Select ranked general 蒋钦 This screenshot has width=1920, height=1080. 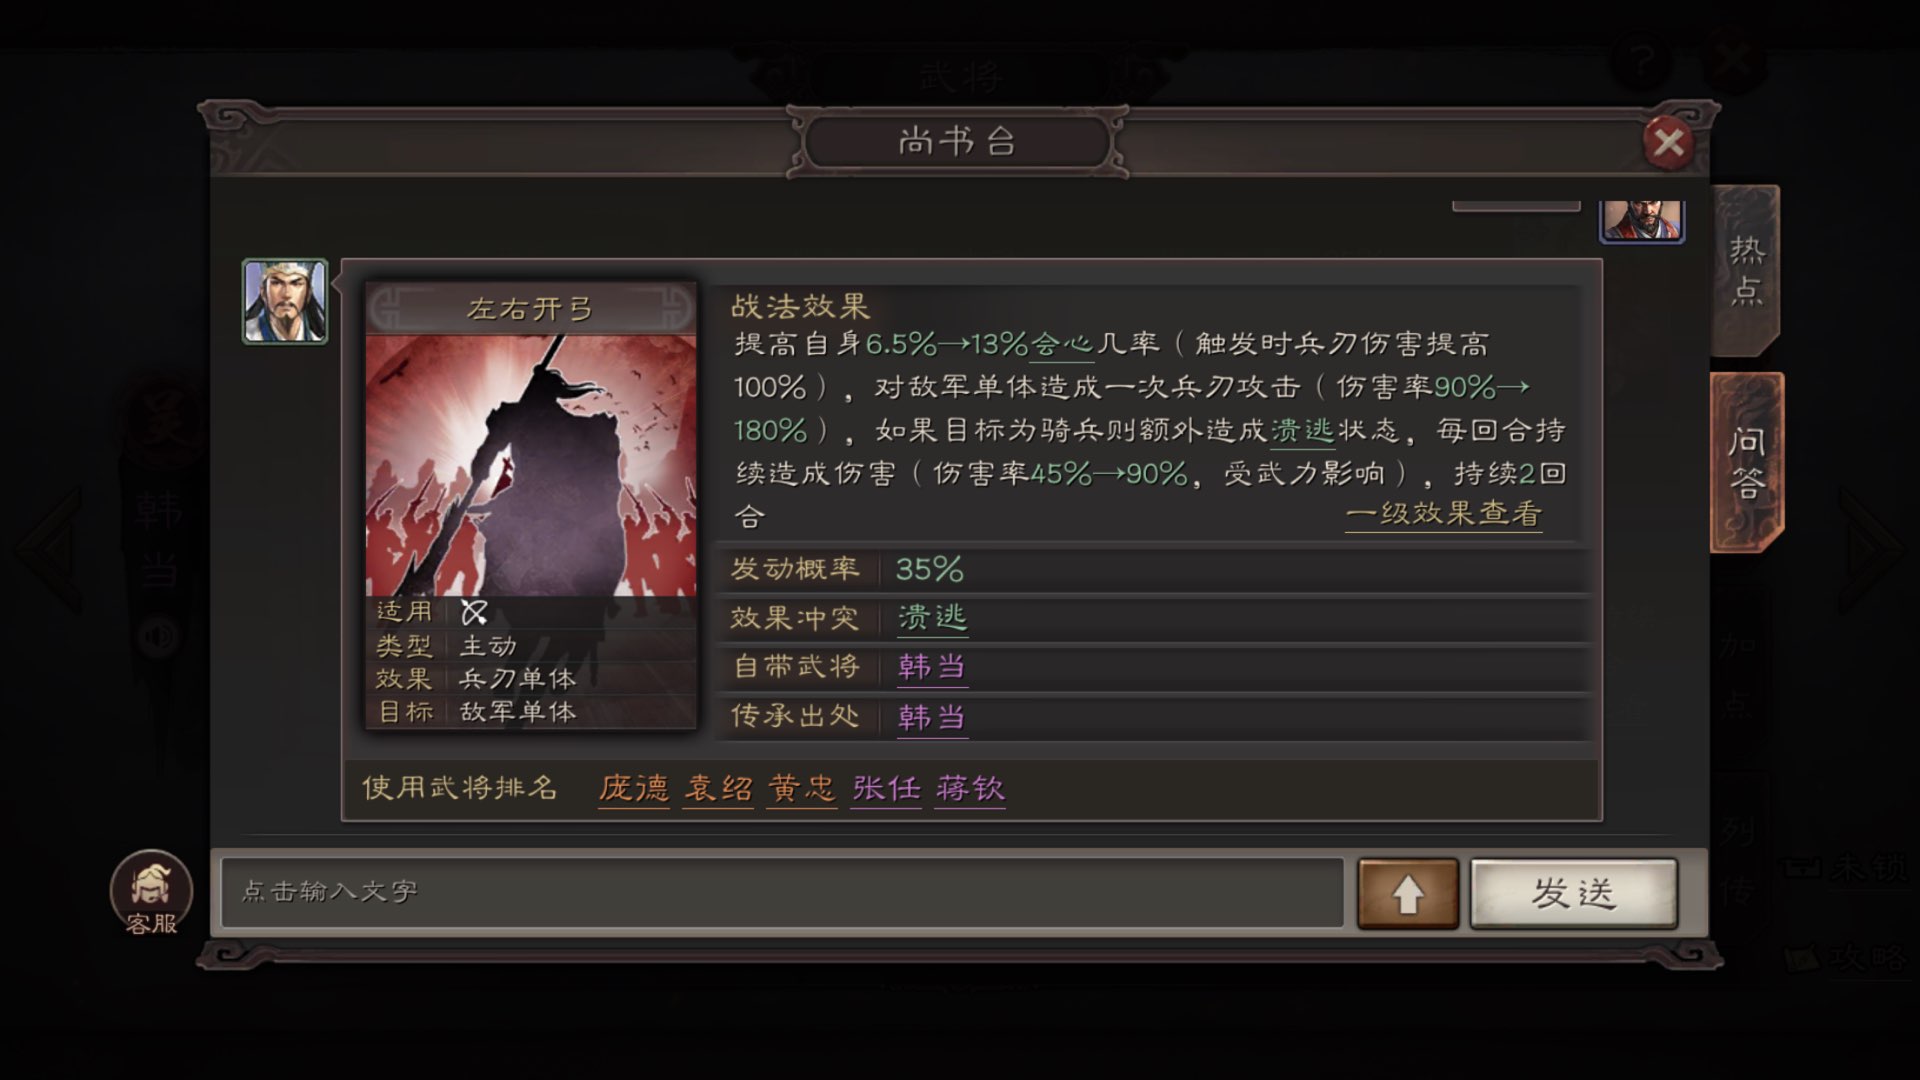coord(970,789)
